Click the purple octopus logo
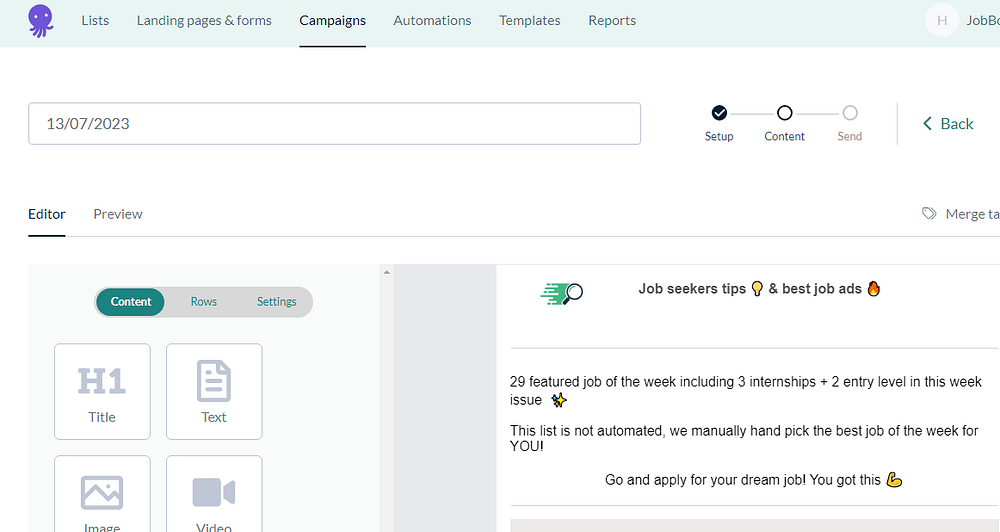This screenshot has height=532, width=1000. coord(41,20)
